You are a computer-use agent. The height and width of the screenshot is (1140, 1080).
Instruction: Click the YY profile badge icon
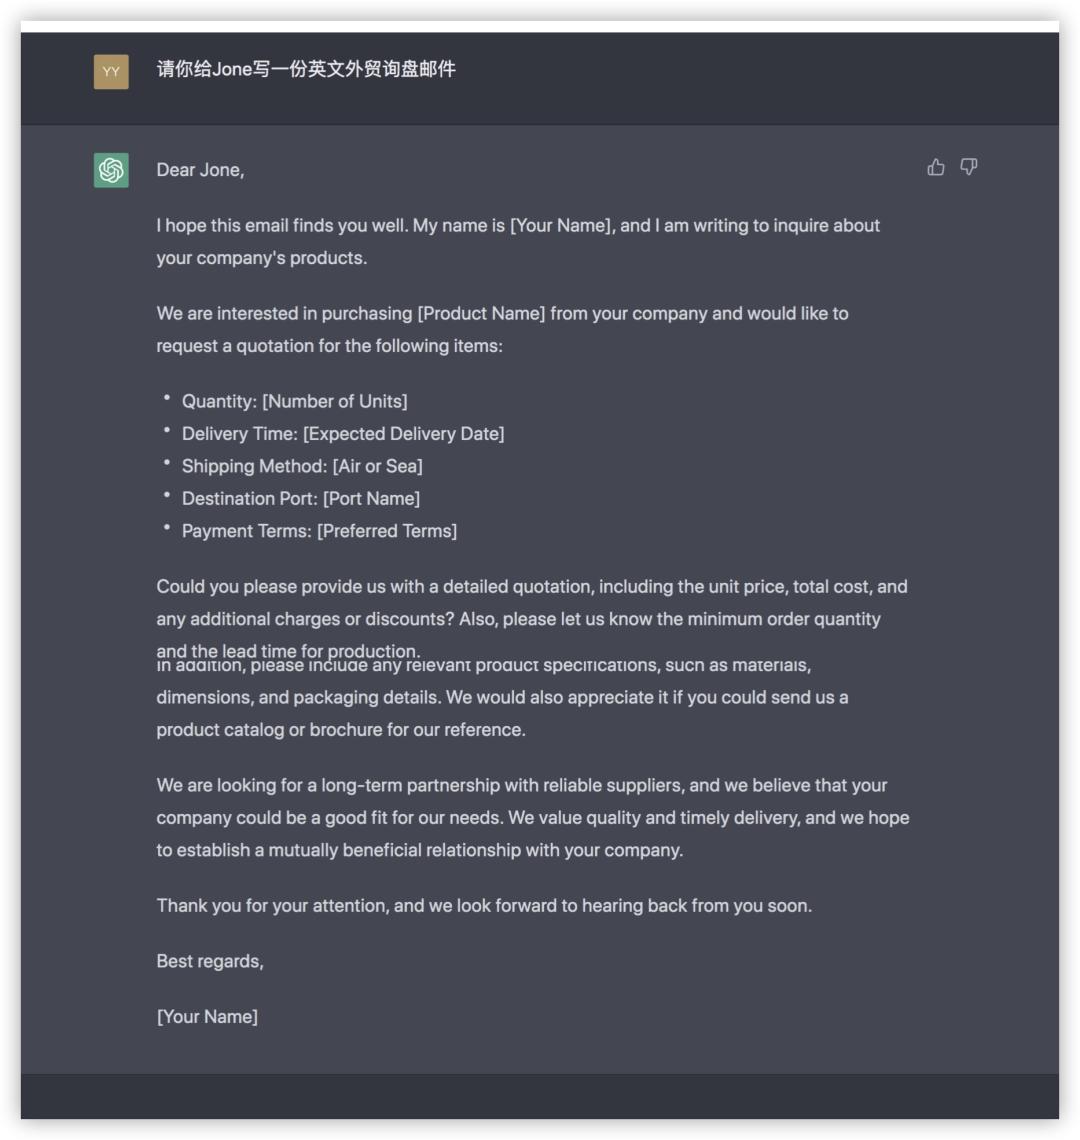tap(110, 72)
